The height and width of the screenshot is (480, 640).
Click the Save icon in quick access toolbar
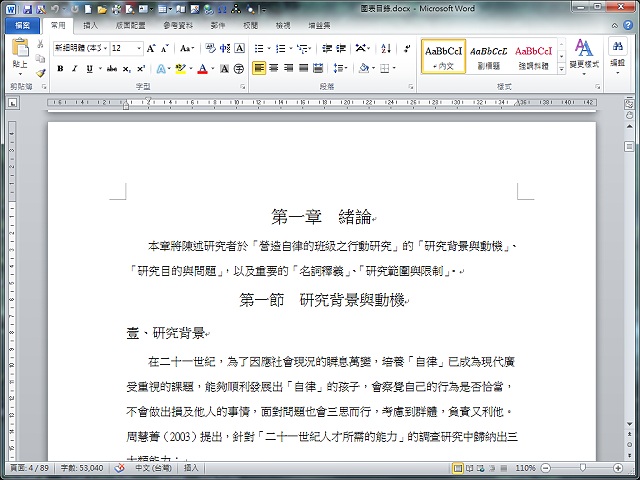click(x=27, y=9)
